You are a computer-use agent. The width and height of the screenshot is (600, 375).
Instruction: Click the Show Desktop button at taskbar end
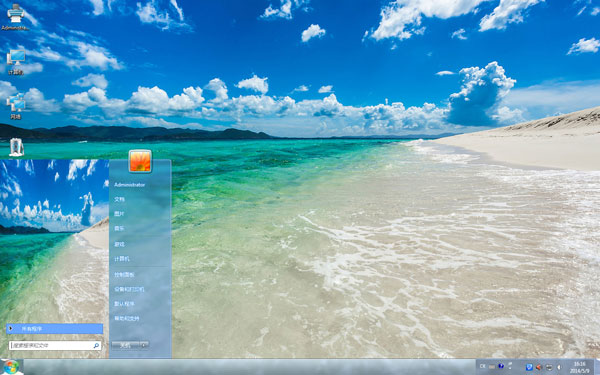pyautogui.click(x=597, y=367)
